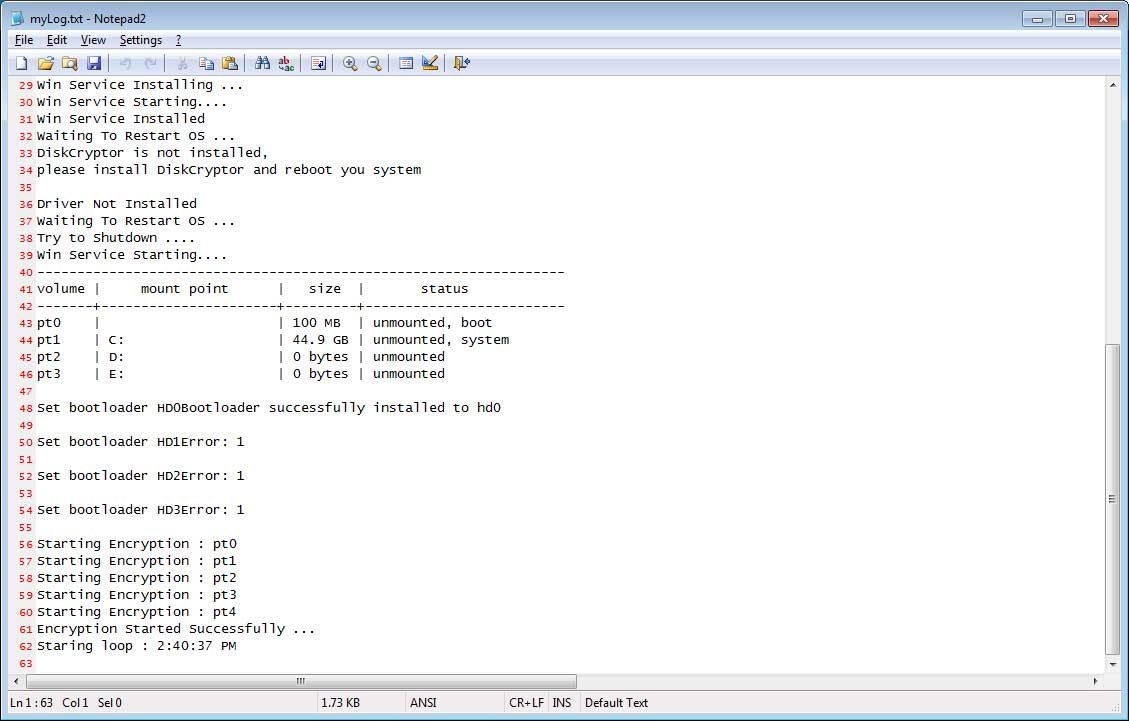The height and width of the screenshot is (721, 1129).
Task: Zoom in with the magnifier plus icon
Action: (350, 63)
